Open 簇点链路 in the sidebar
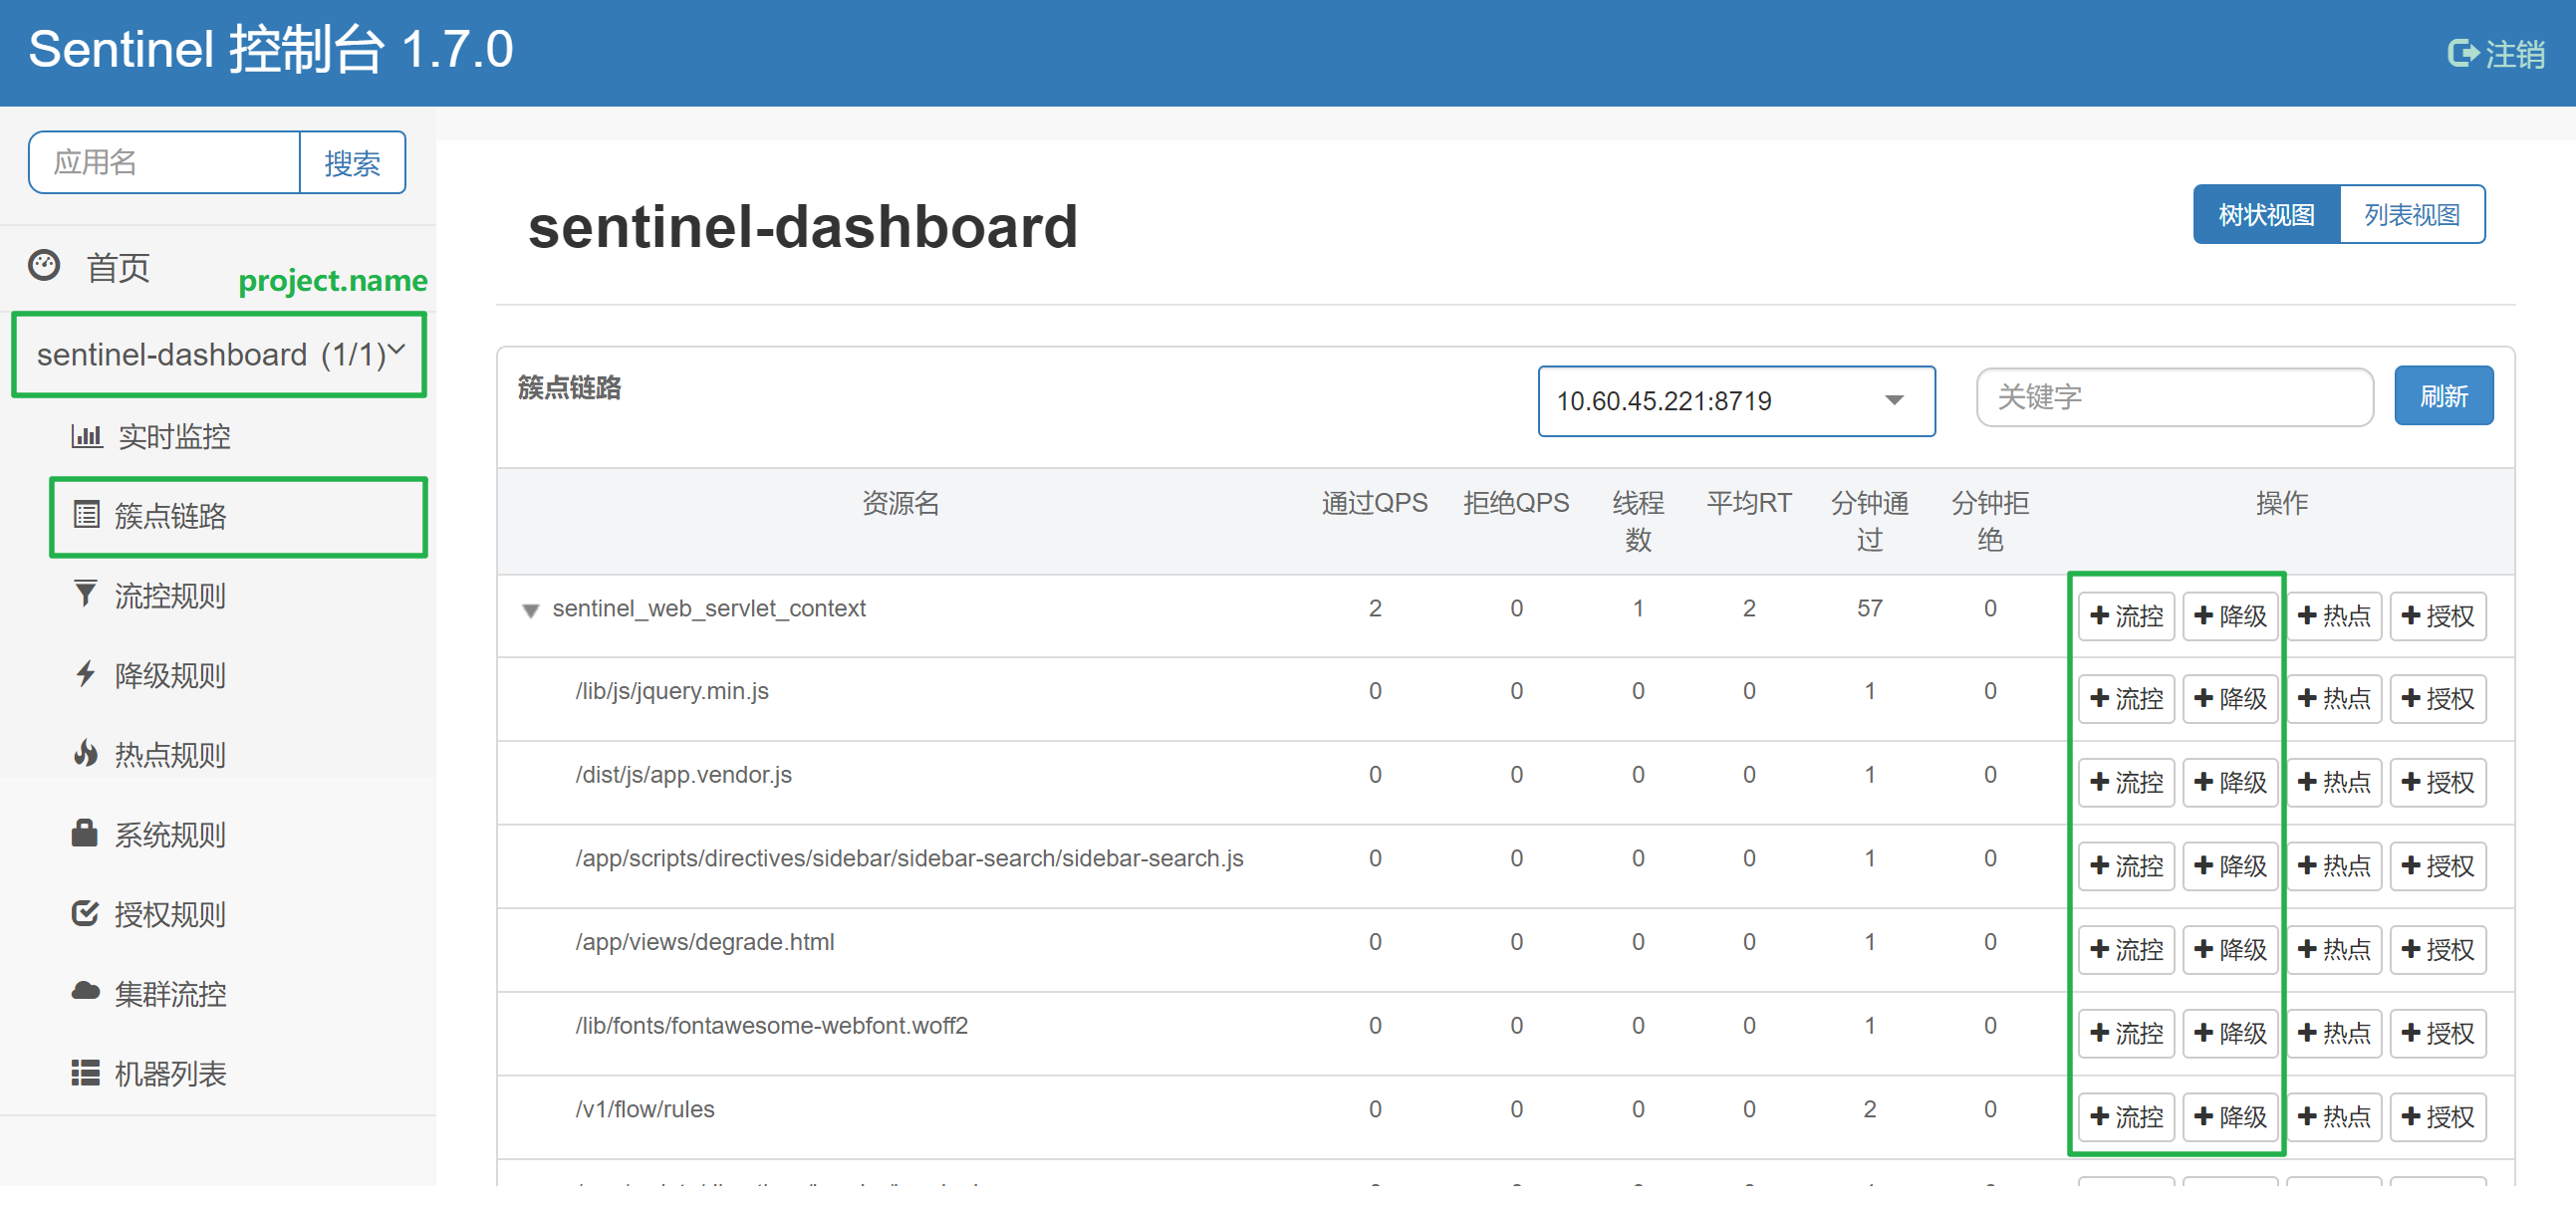 point(170,516)
